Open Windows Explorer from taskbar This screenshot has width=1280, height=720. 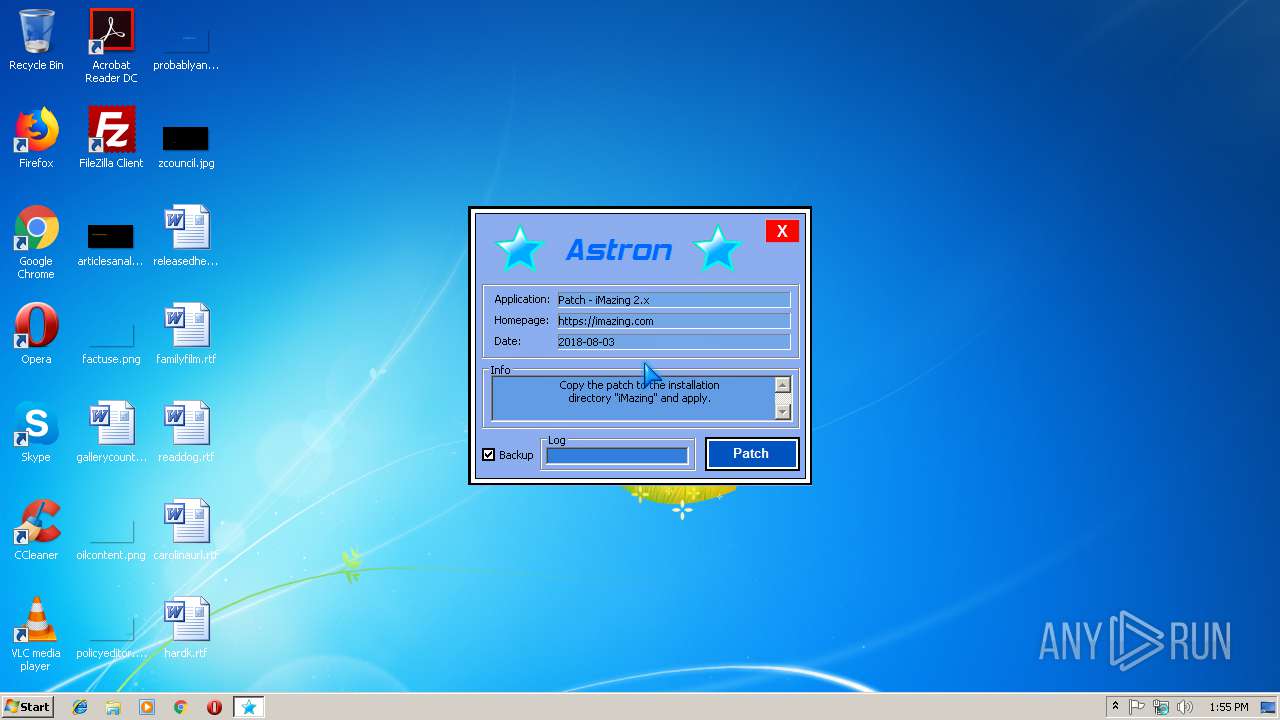click(113, 707)
